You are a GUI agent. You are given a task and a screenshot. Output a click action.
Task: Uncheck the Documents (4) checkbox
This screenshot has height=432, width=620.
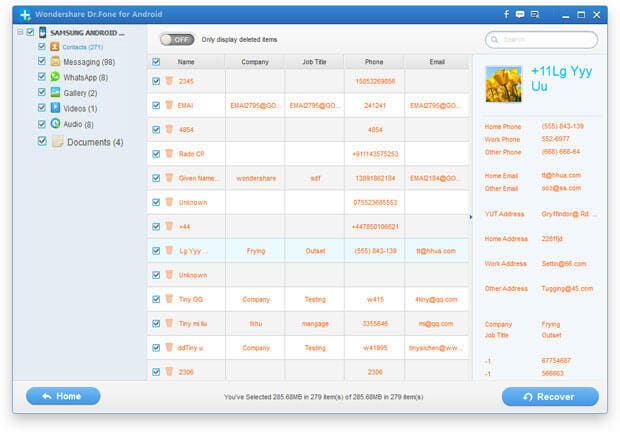tap(42, 141)
